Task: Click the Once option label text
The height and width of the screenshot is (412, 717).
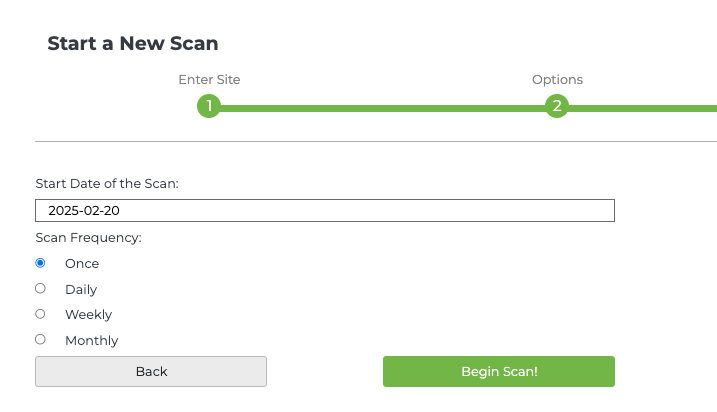Action: (x=82, y=264)
